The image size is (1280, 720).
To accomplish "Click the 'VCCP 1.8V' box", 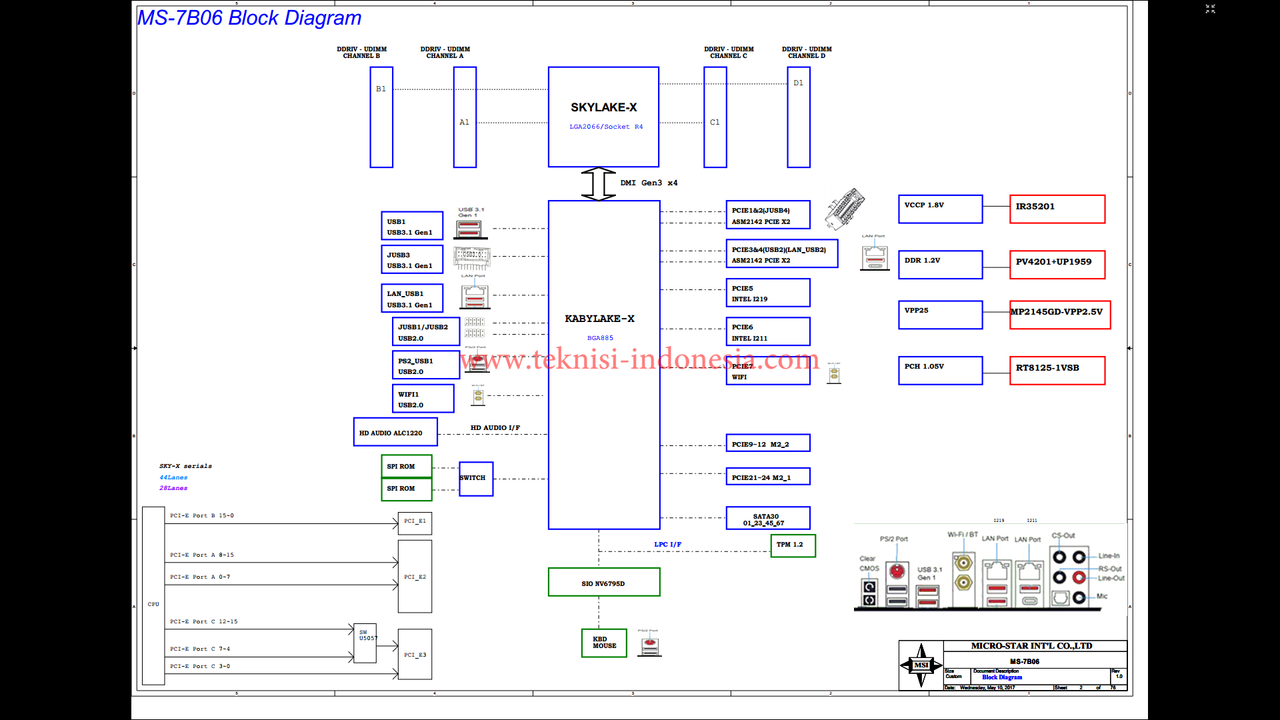I will 940,209.
